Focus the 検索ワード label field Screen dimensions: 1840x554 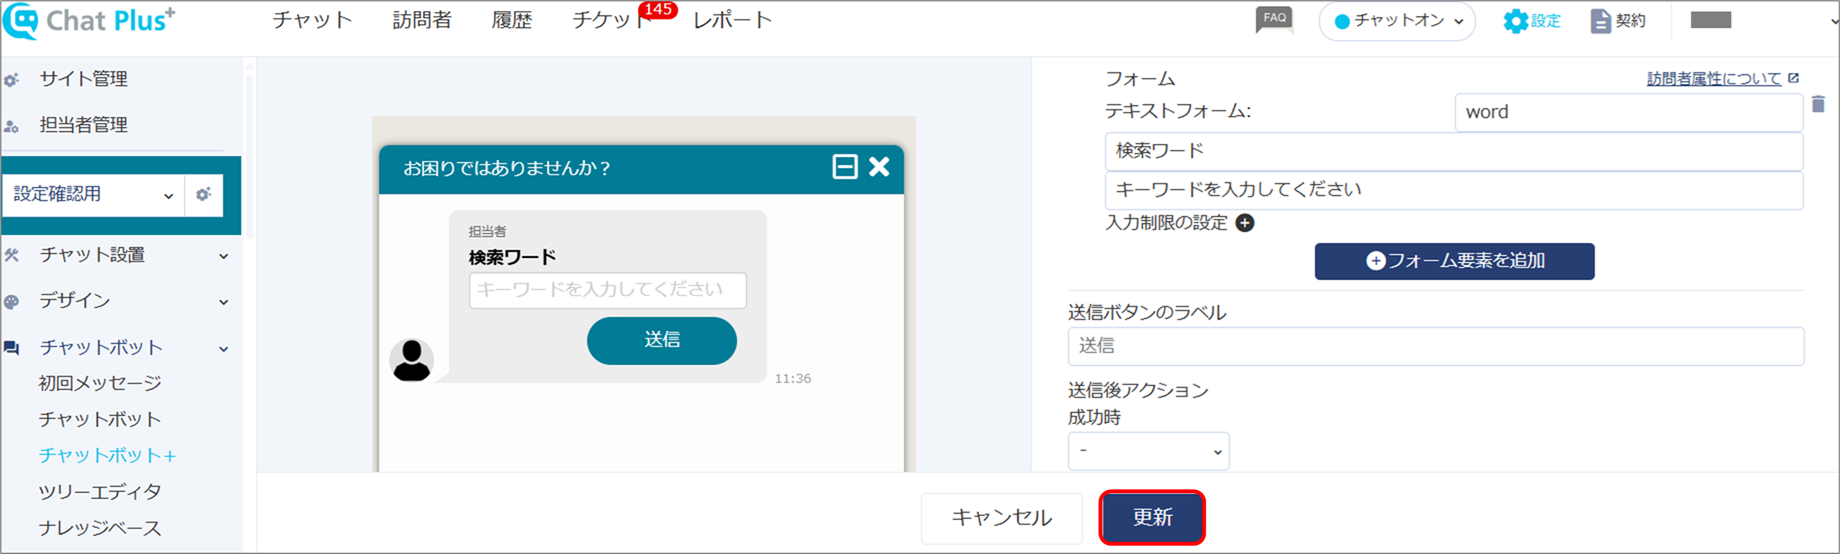point(1453,151)
